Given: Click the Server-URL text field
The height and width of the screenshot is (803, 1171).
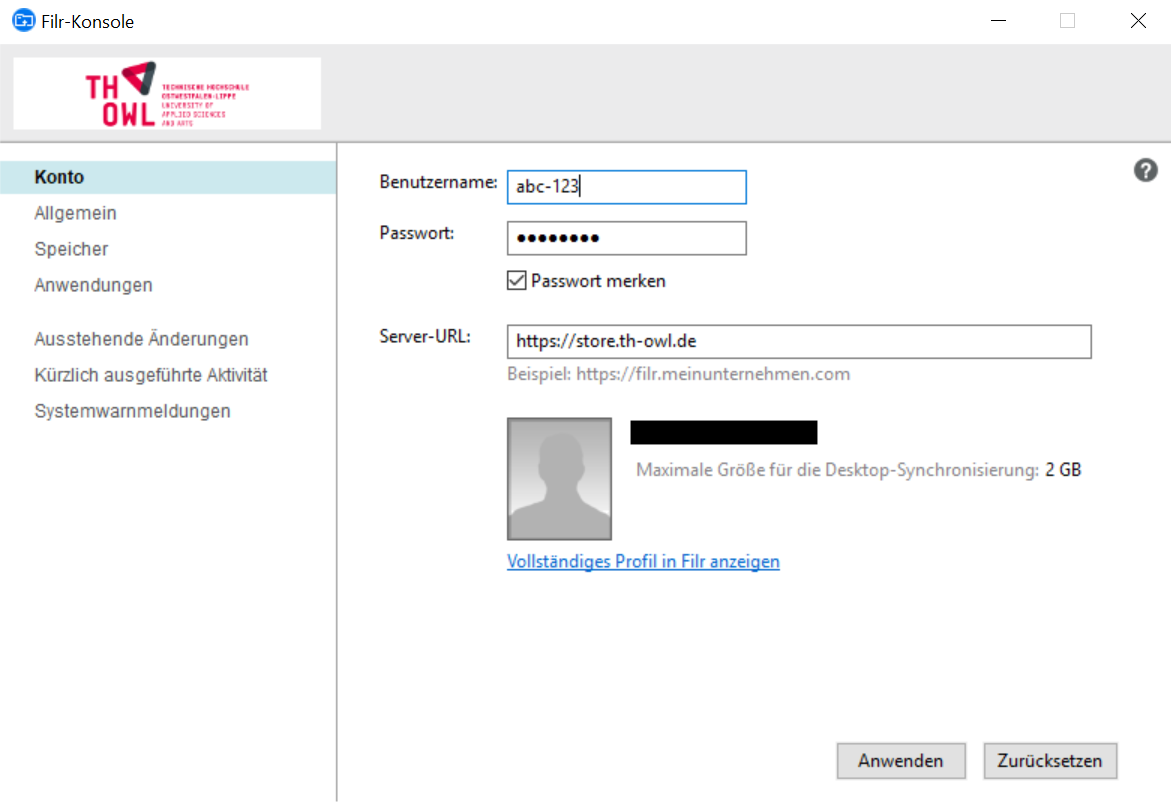Looking at the screenshot, I should tap(798, 341).
